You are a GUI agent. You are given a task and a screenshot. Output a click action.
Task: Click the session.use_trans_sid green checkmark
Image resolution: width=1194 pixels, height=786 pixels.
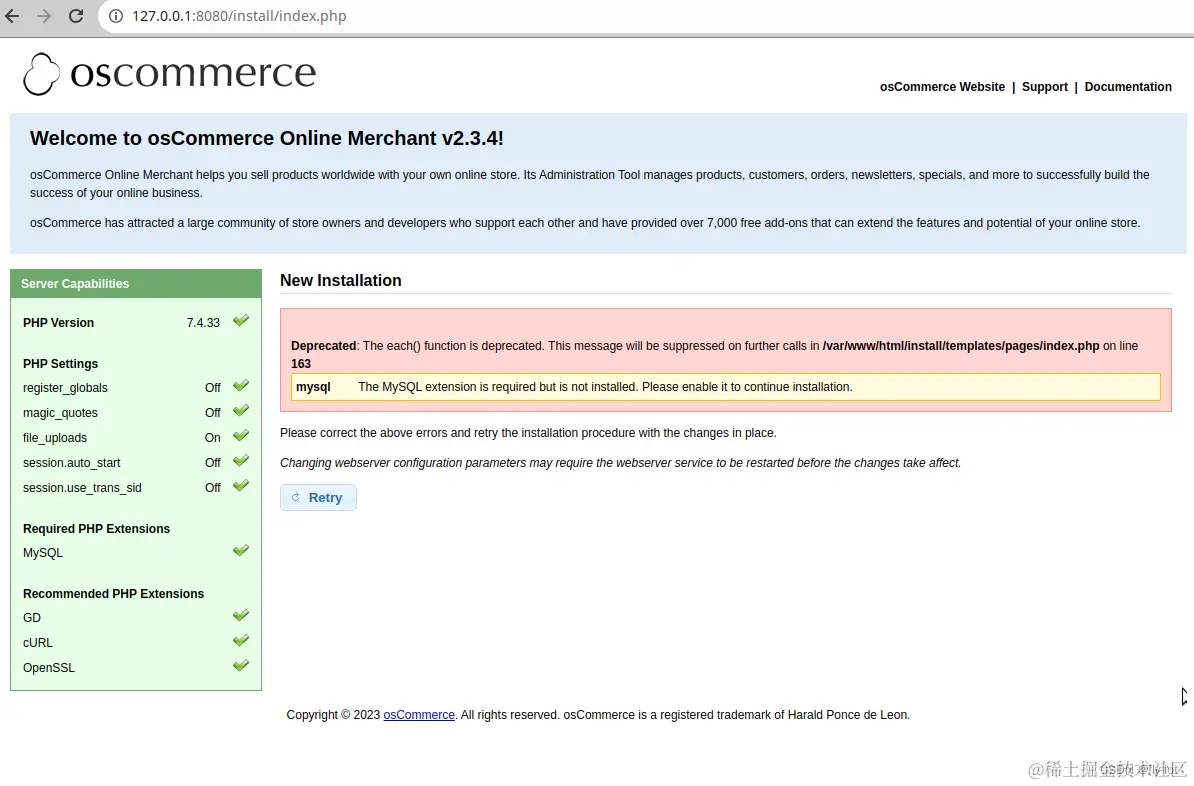[x=241, y=486]
